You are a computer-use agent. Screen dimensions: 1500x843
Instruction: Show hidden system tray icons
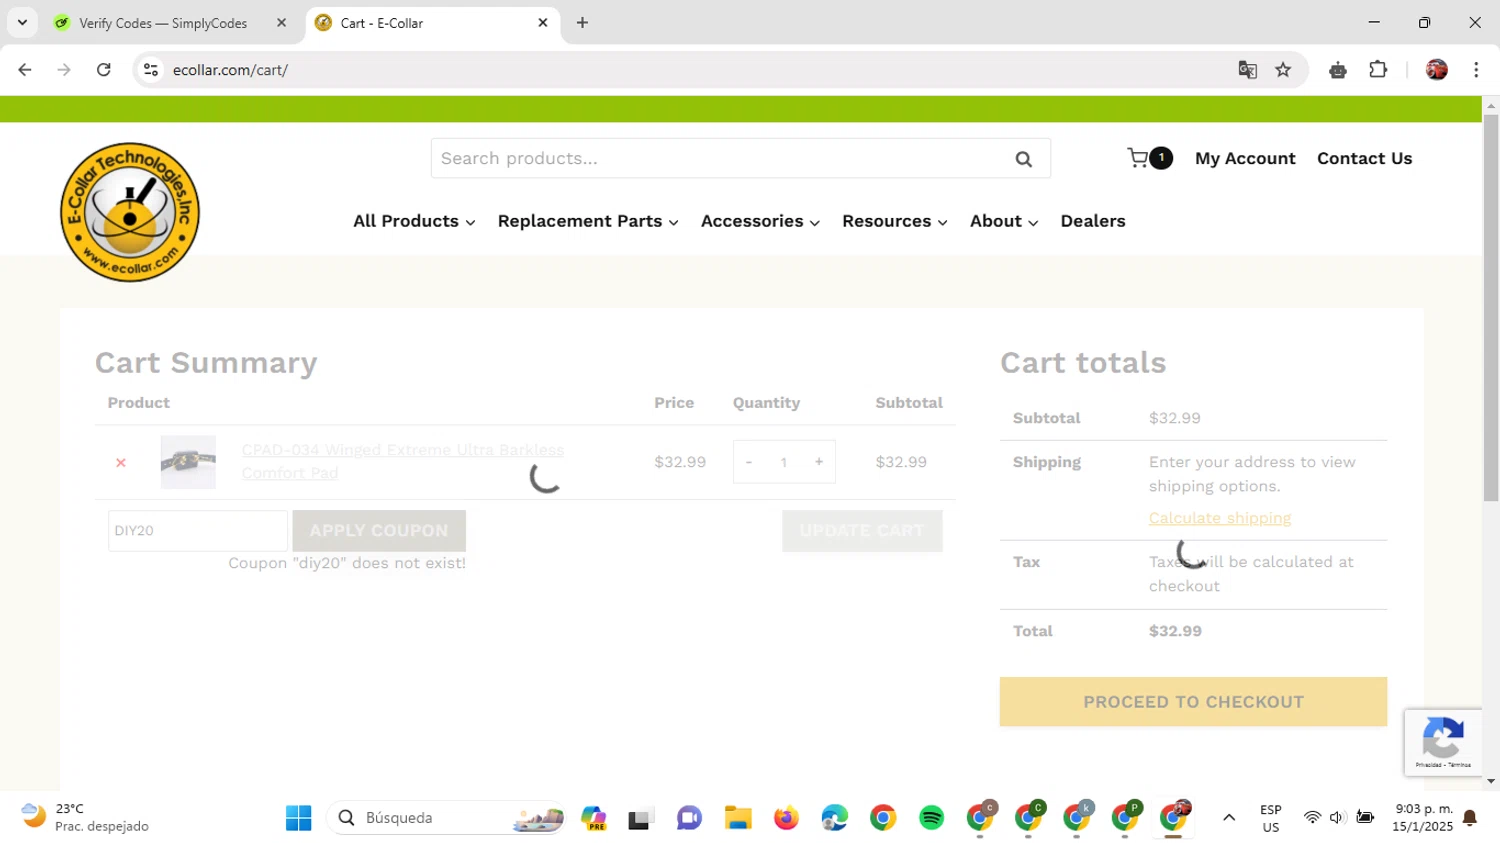coord(1229,818)
